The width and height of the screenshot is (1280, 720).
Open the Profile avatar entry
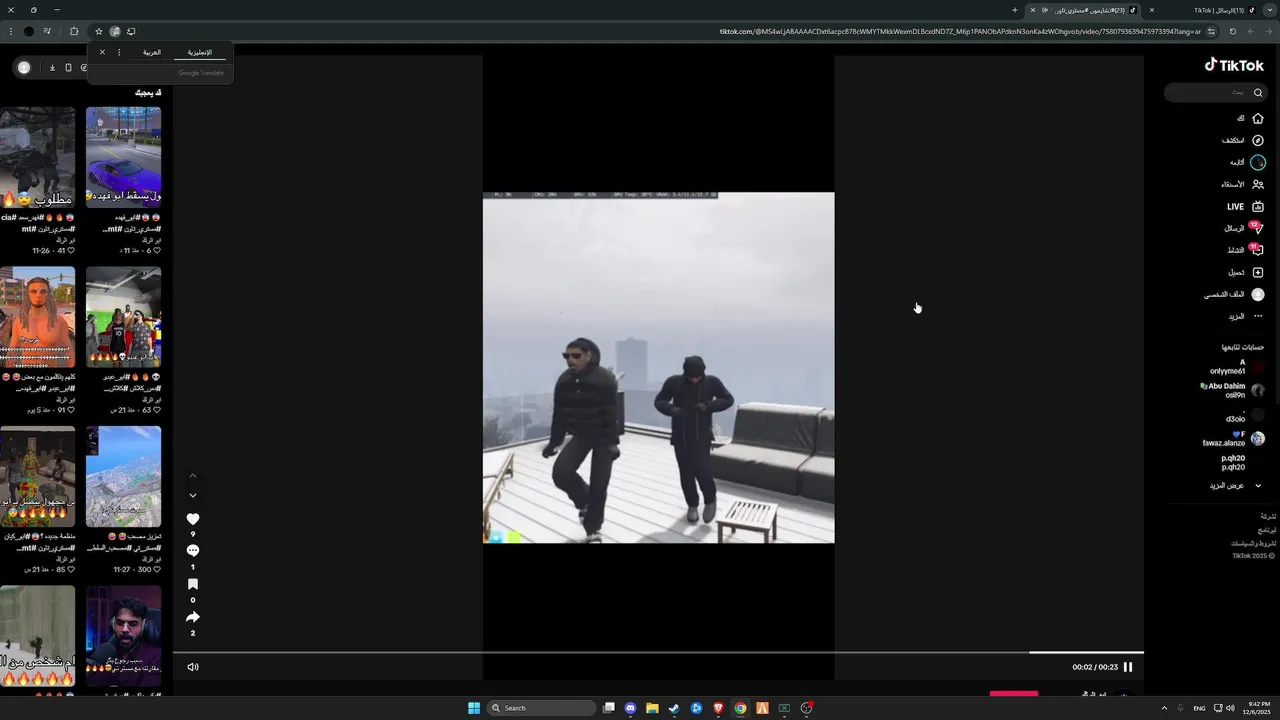1258,294
